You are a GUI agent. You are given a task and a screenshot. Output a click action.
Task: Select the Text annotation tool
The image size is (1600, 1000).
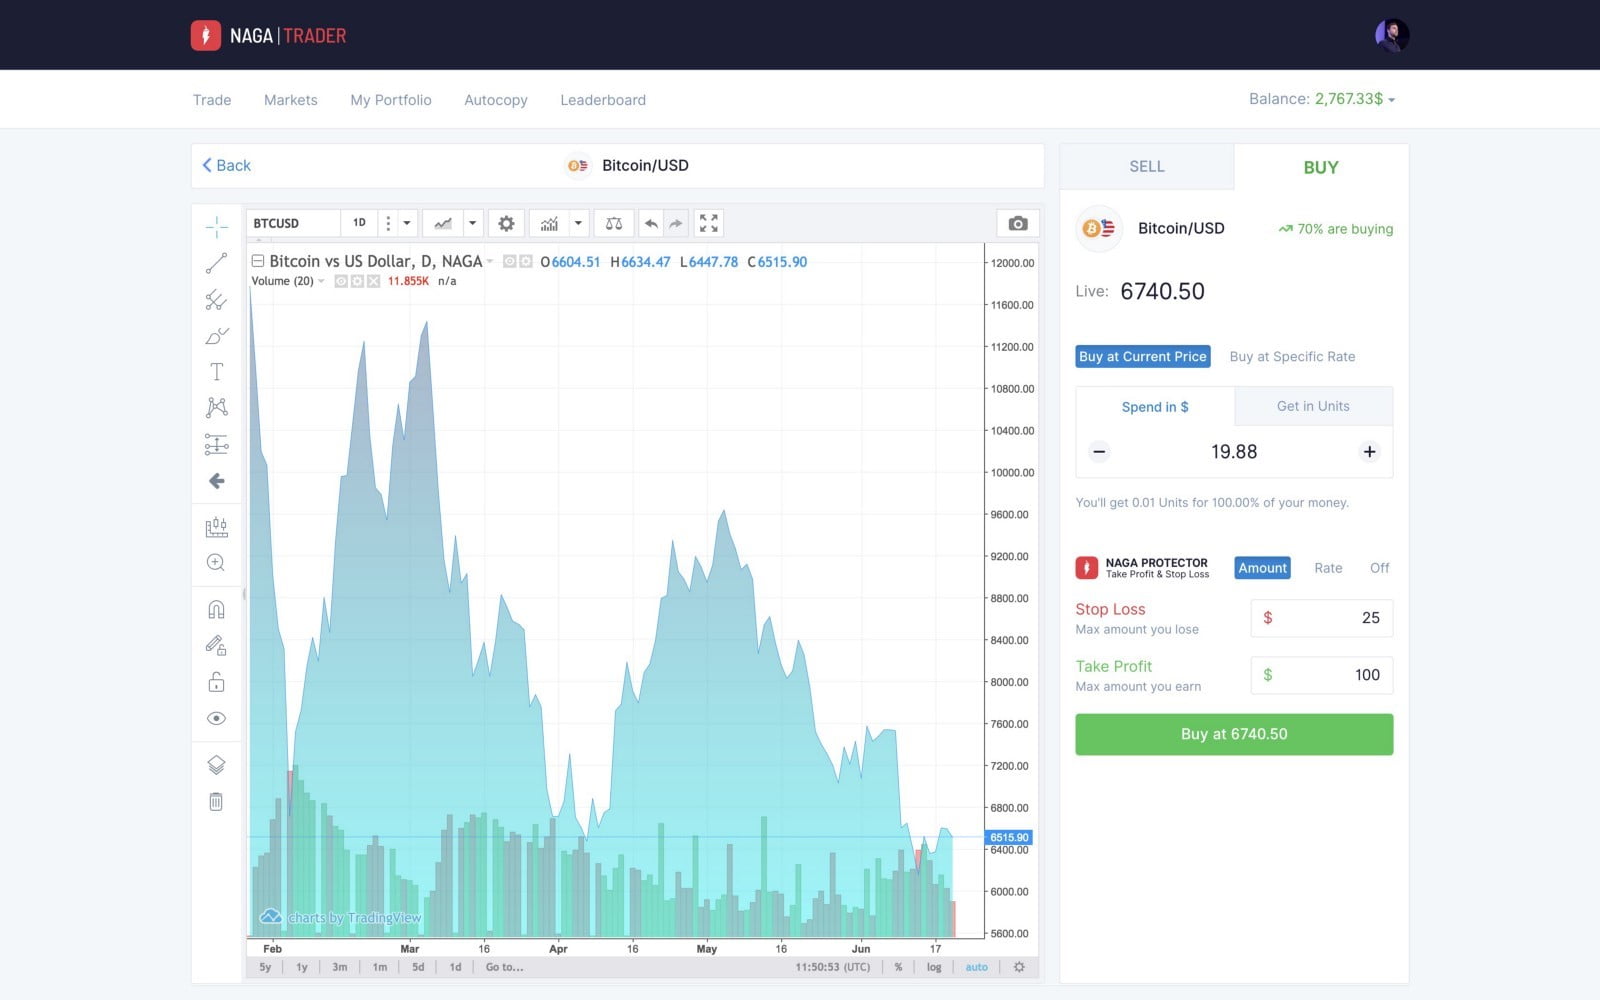(216, 372)
